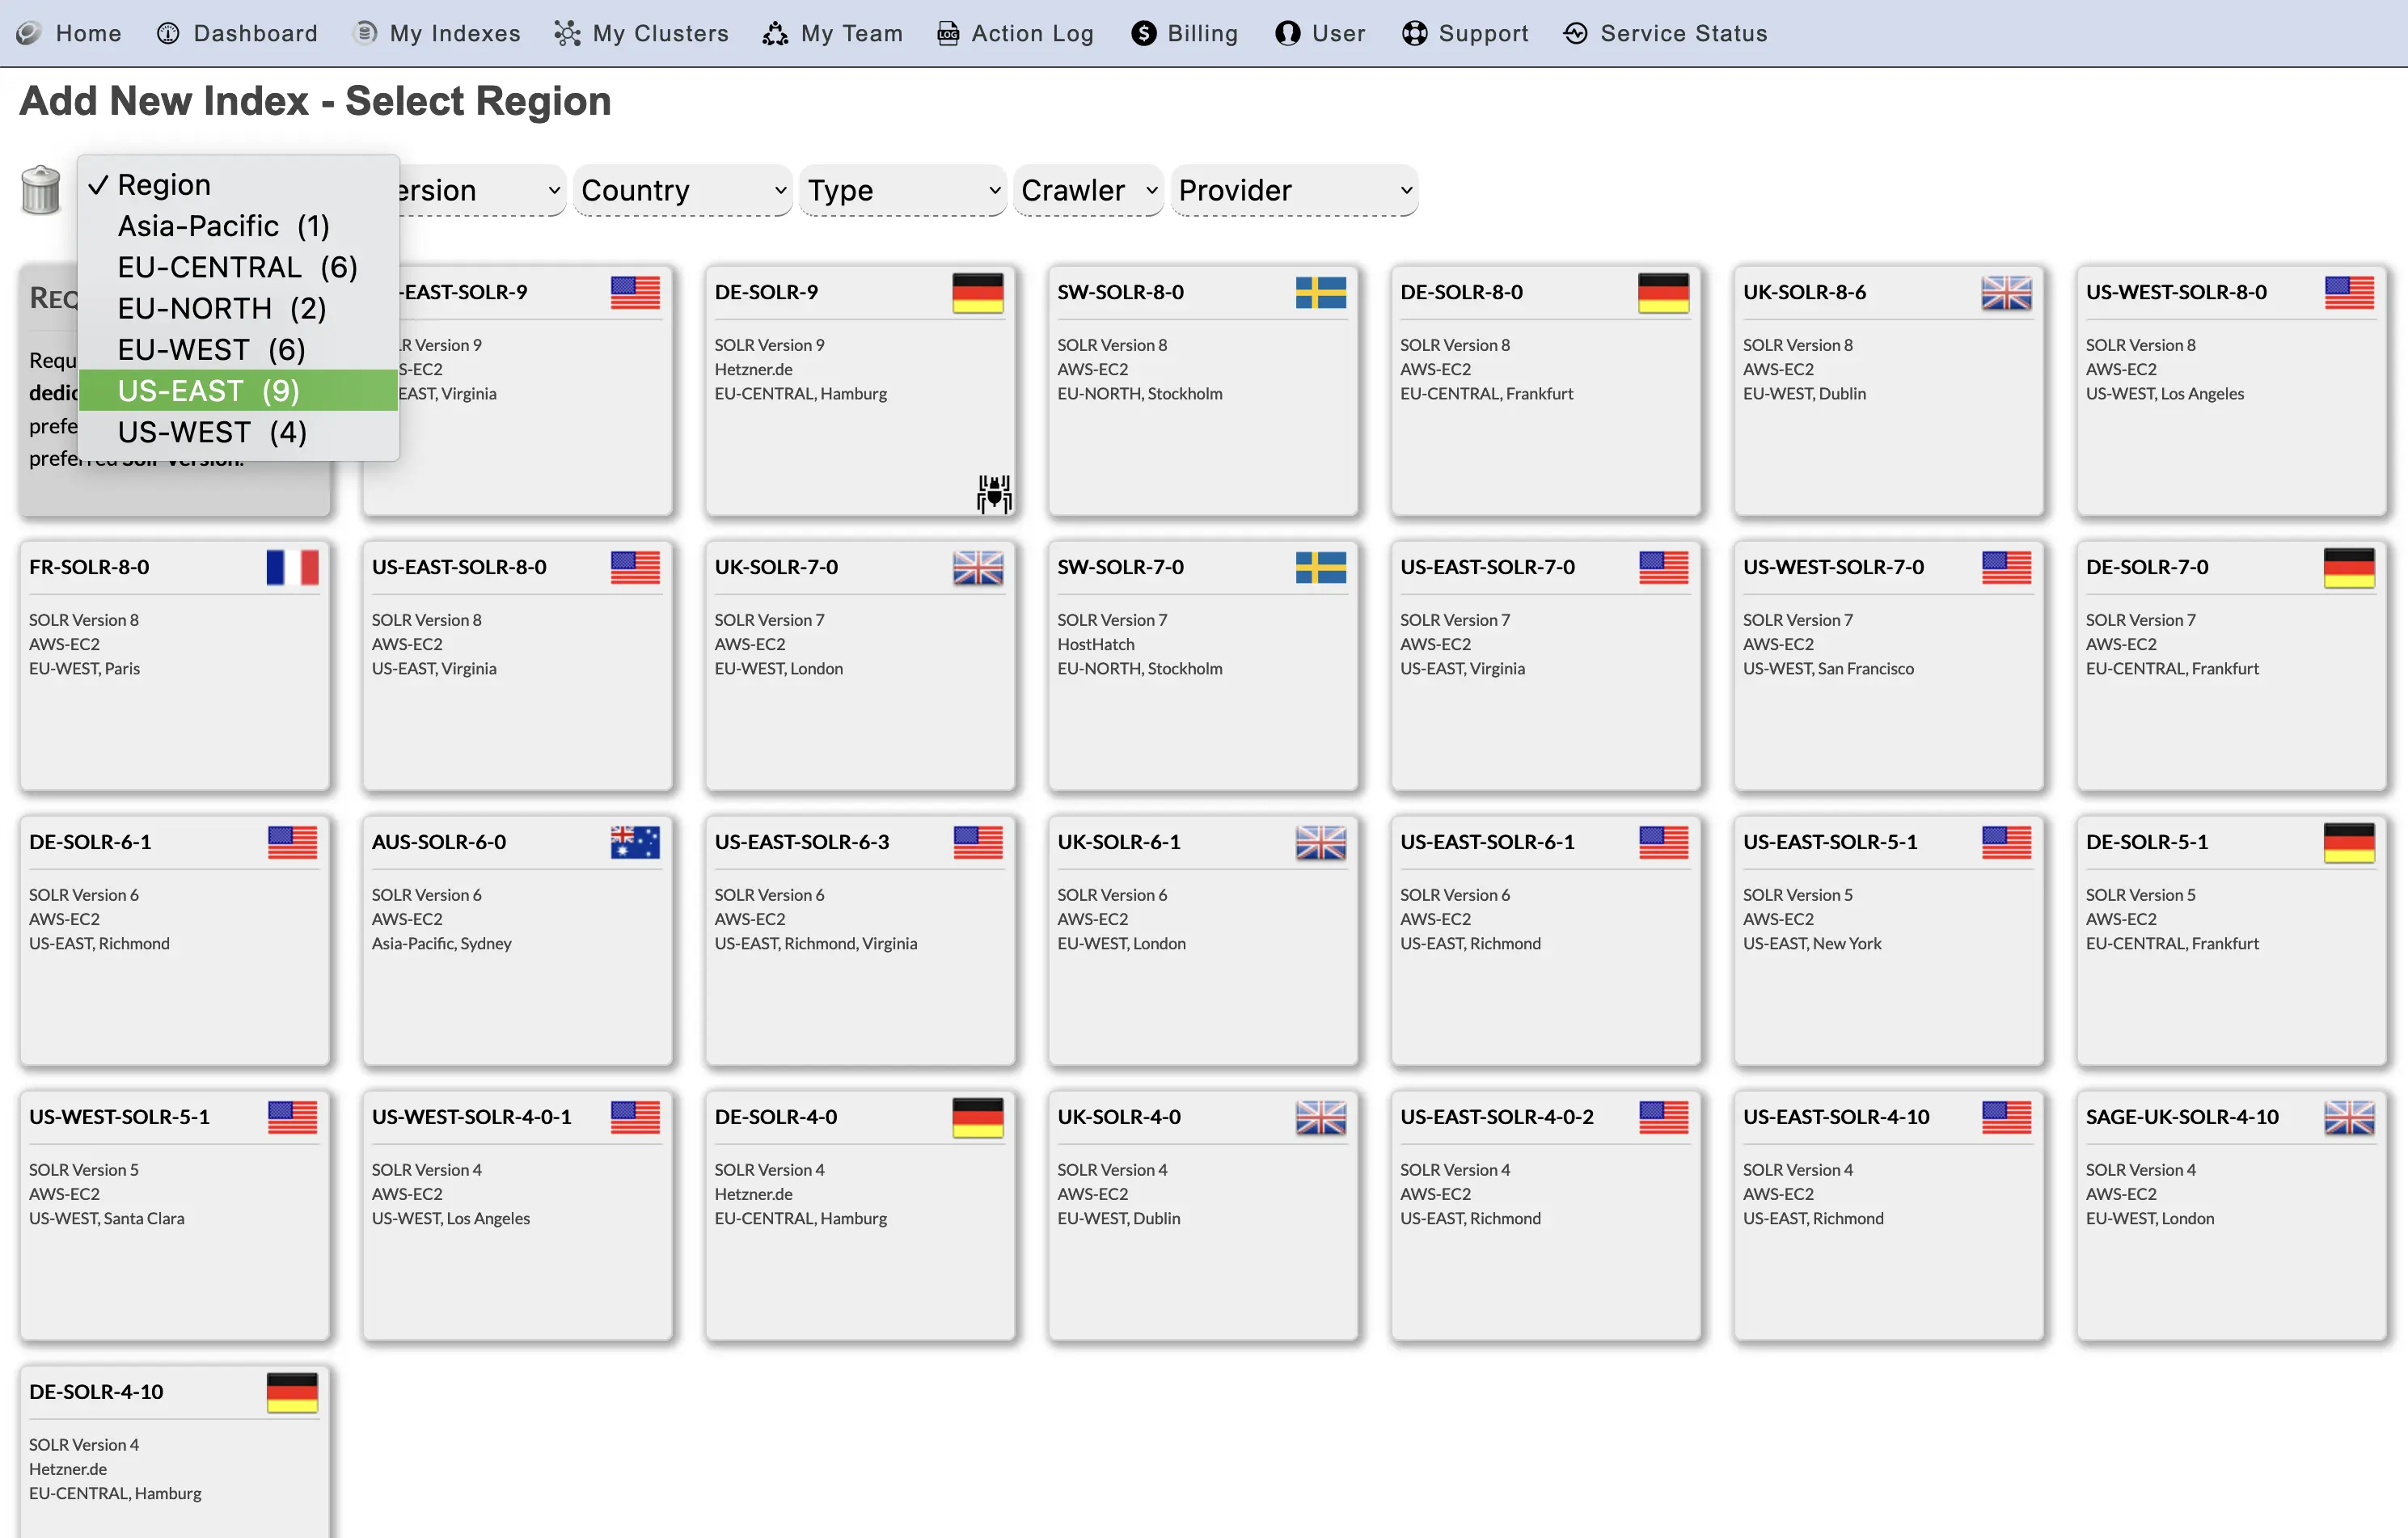
Task: Click the Home navigation icon
Action: click(29, 33)
